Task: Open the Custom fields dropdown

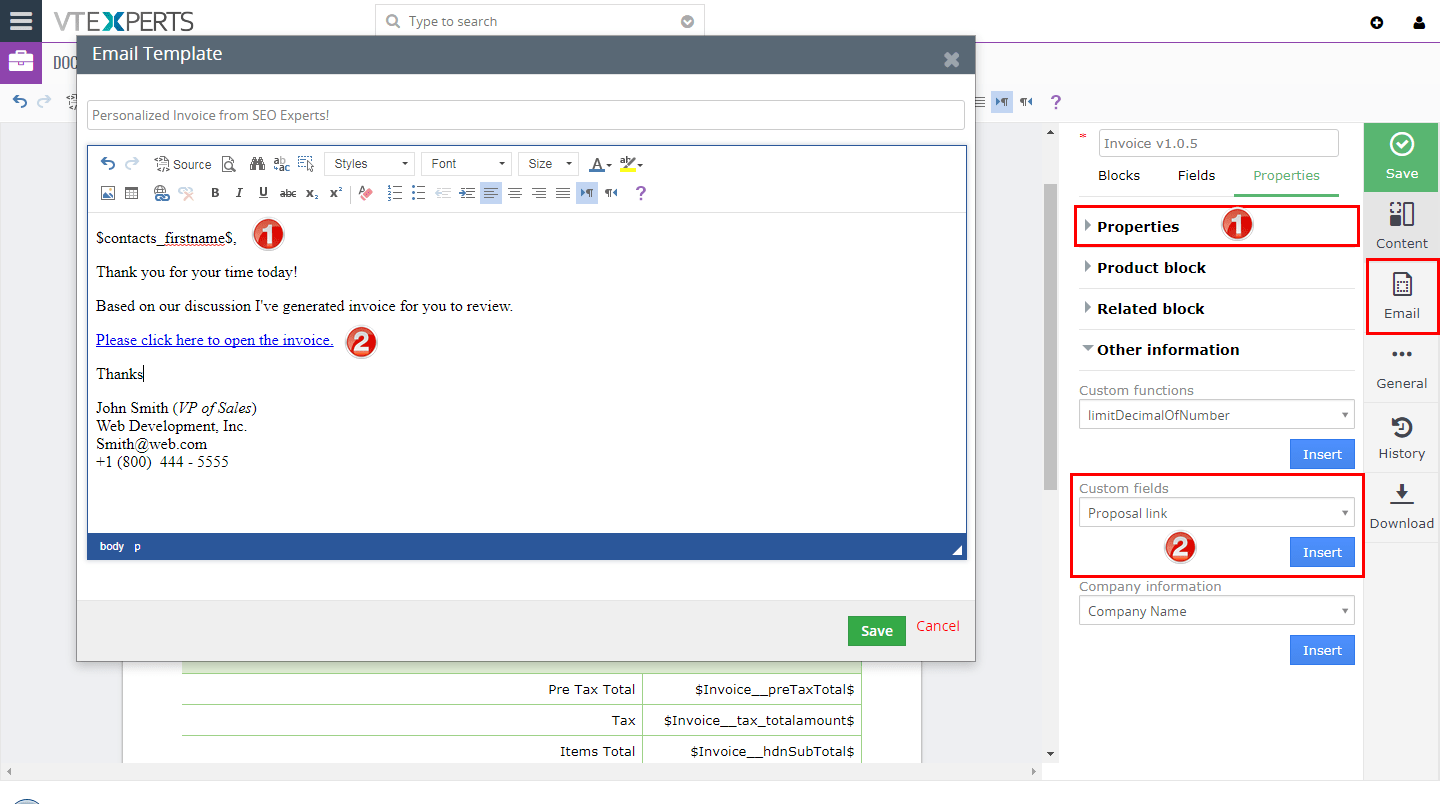Action: pyautogui.click(x=1216, y=512)
